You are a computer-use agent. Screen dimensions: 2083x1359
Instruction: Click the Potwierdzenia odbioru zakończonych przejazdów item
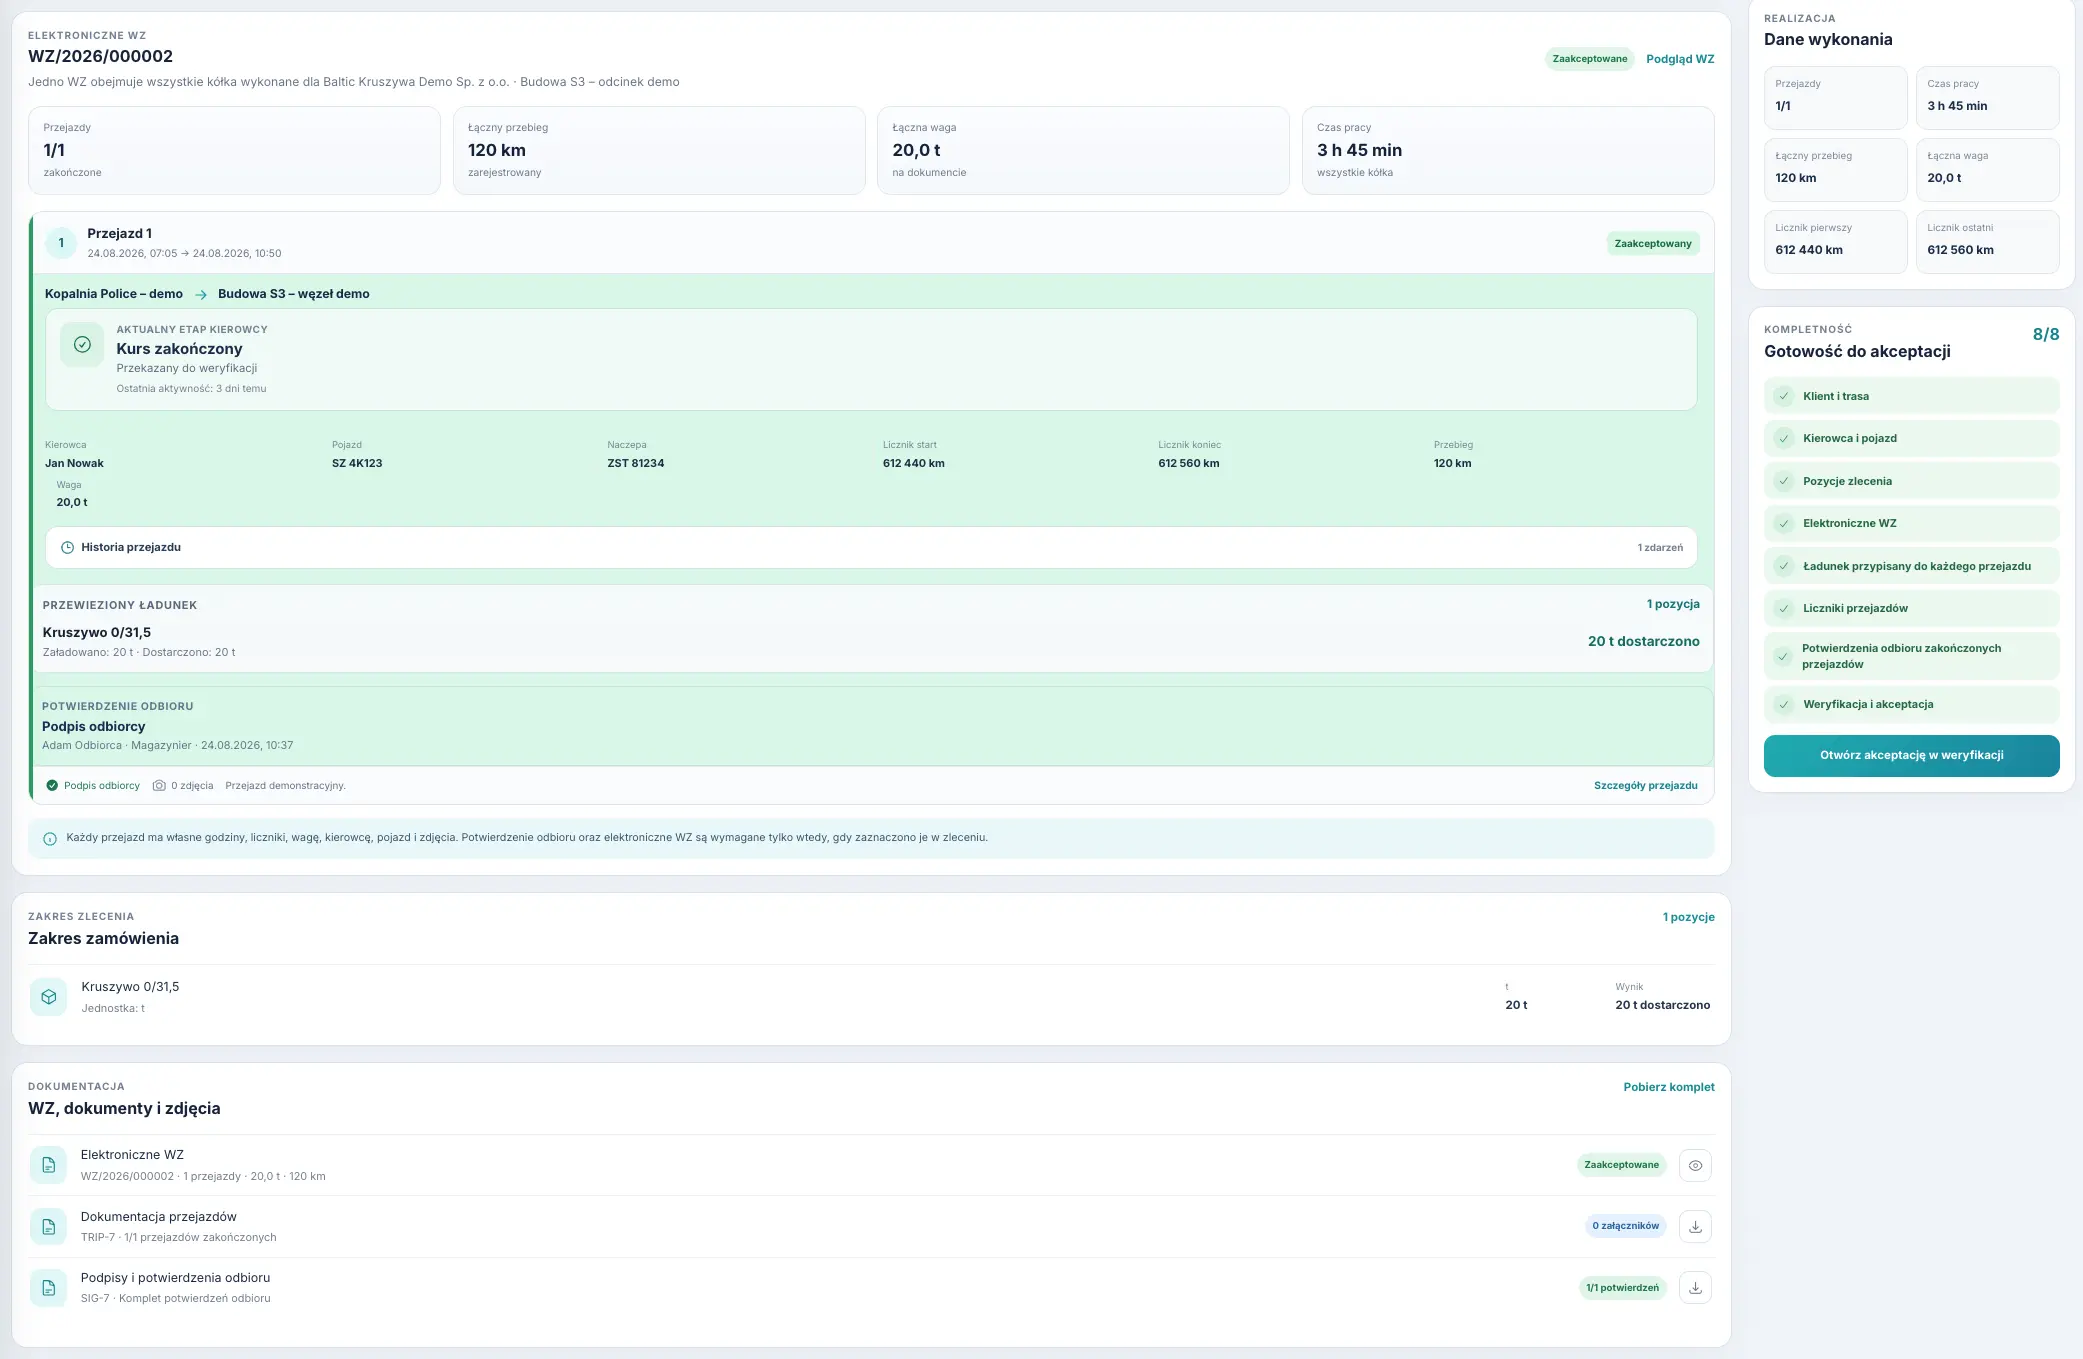[1911, 656]
